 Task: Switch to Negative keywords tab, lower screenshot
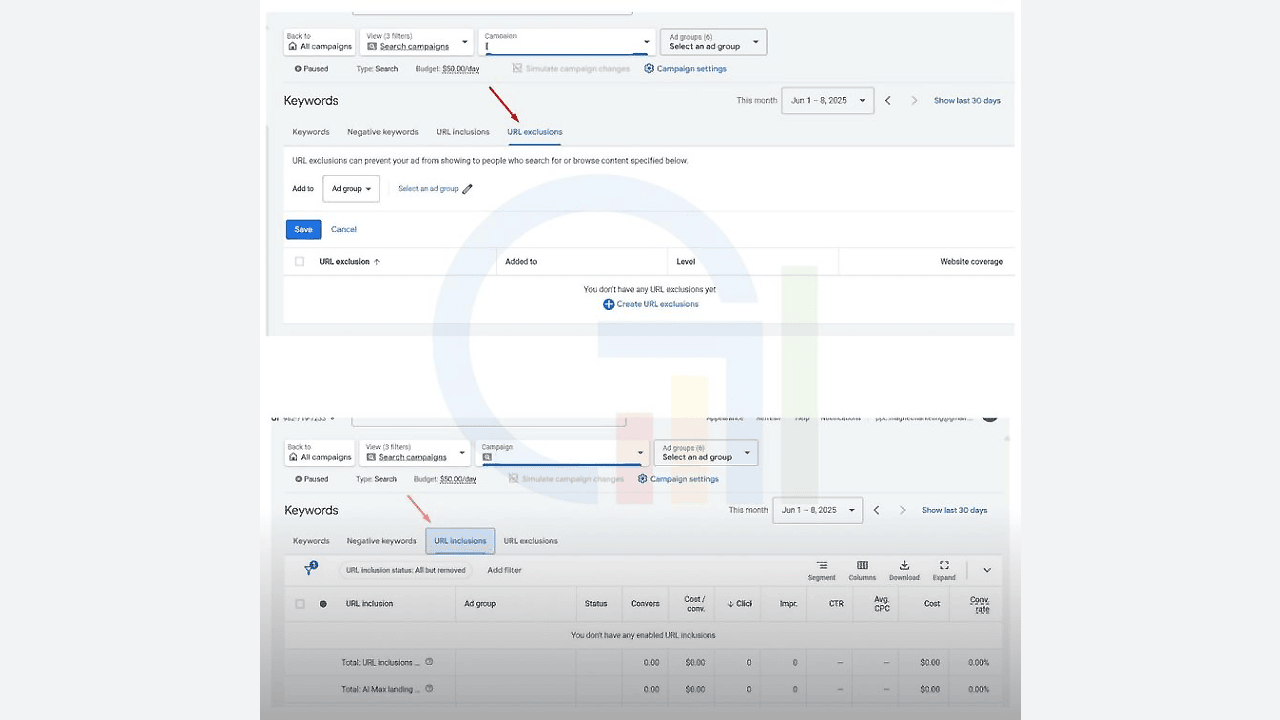[x=381, y=541]
